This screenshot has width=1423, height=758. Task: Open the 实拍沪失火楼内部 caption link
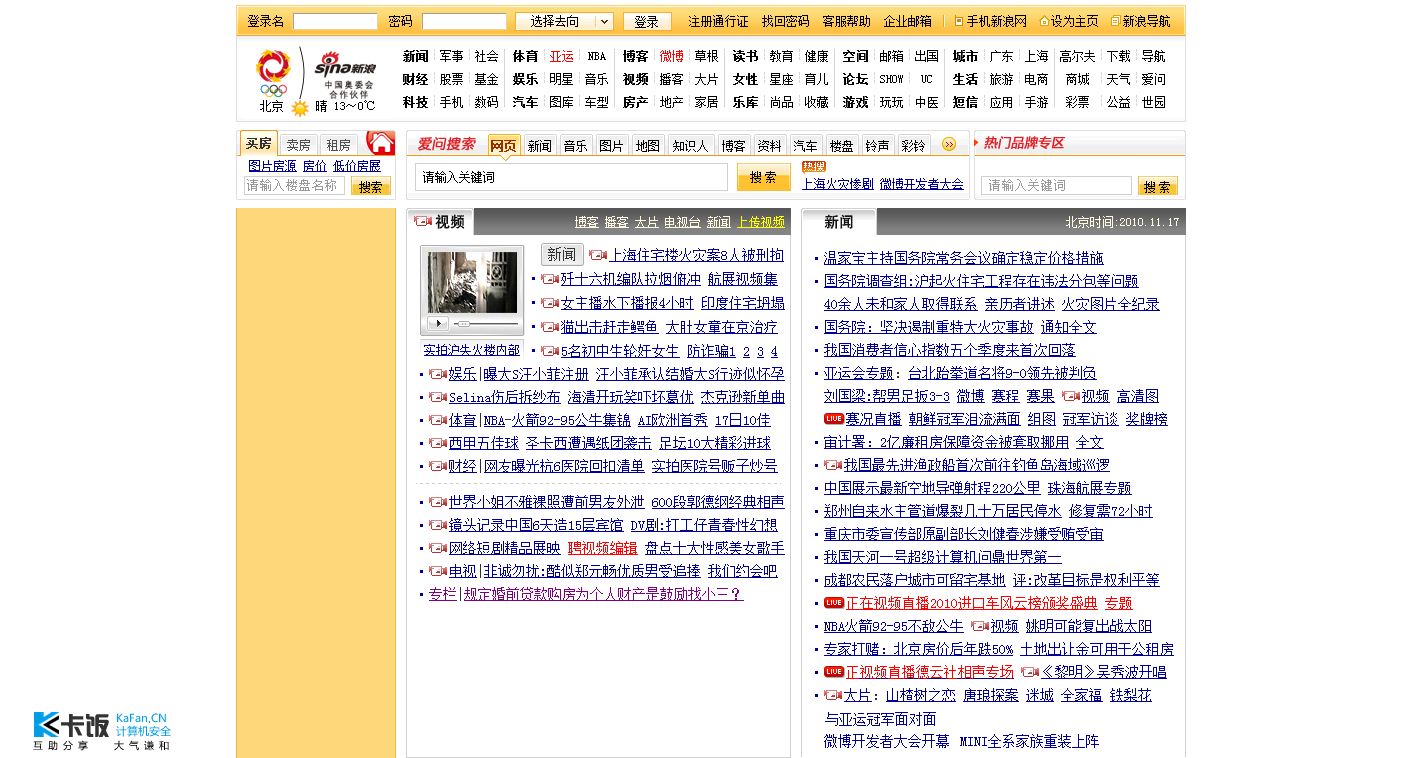tap(472, 350)
